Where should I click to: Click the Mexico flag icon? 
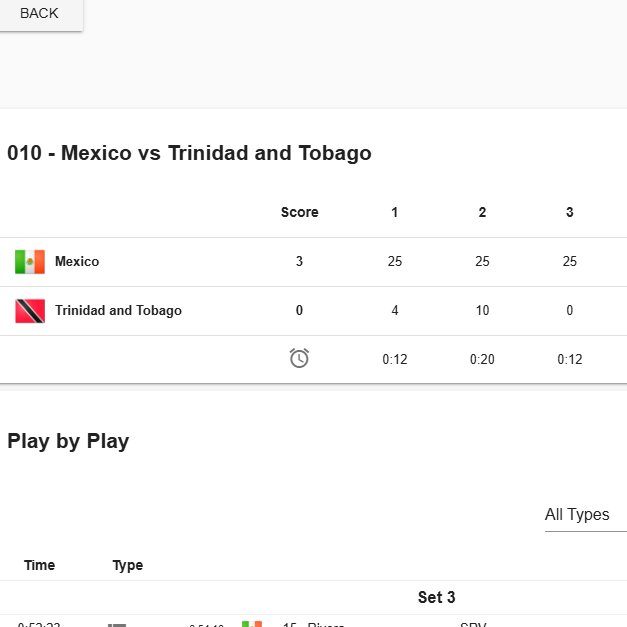tap(30, 262)
